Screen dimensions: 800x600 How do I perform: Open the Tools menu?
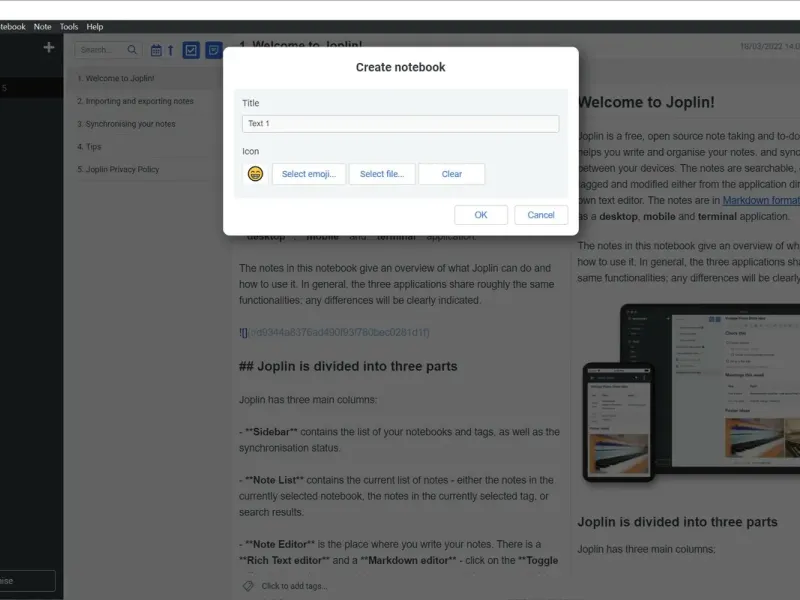coord(69,27)
